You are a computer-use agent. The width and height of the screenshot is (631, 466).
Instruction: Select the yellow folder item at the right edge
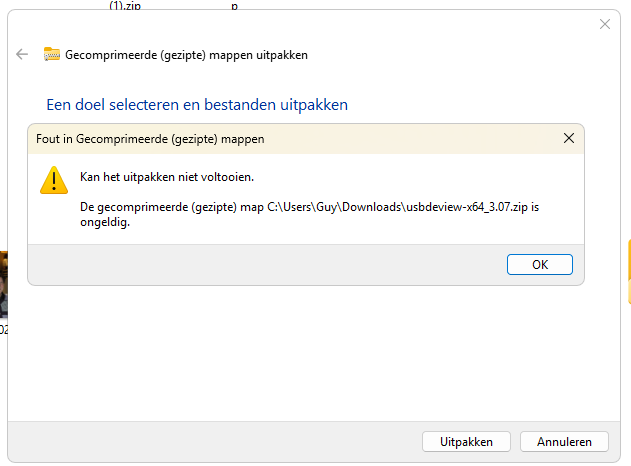pos(629,272)
